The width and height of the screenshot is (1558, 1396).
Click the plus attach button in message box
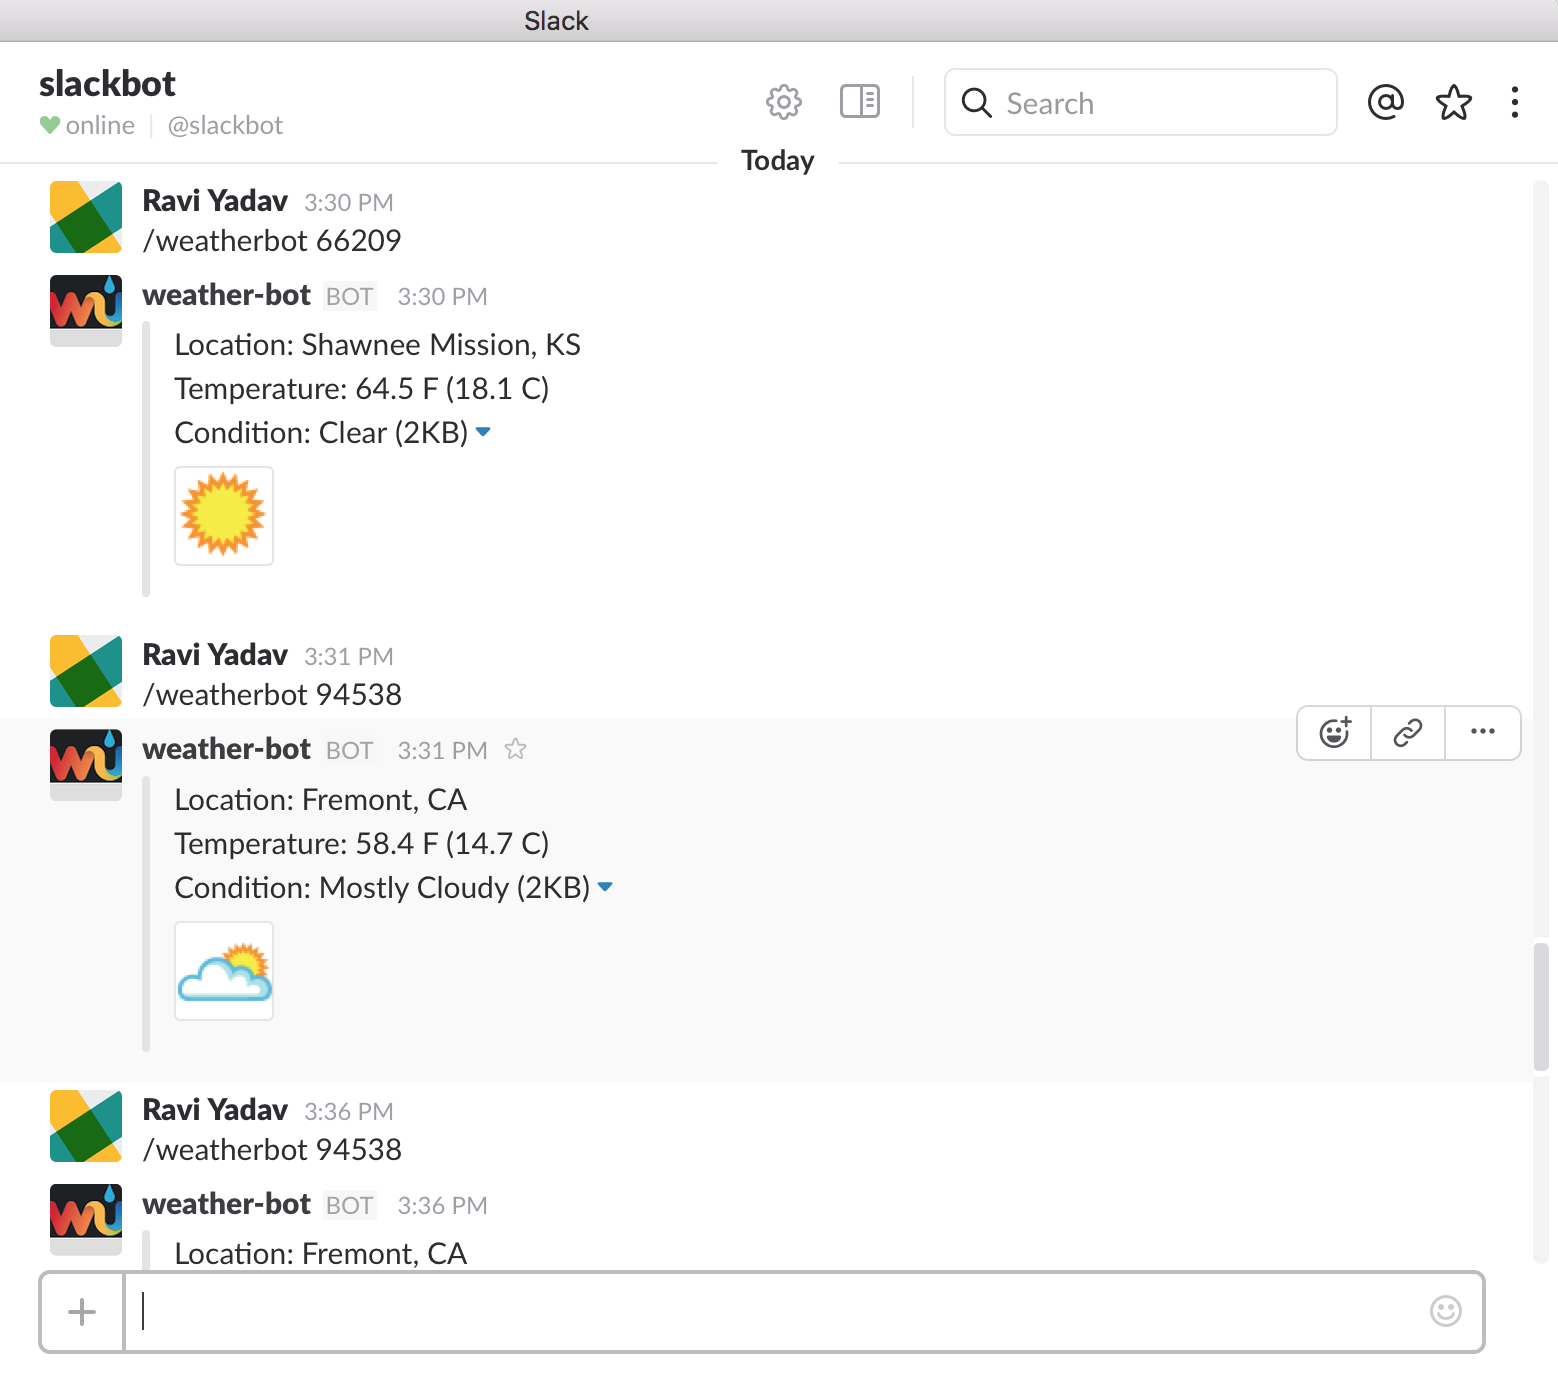[x=82, y=1311]
